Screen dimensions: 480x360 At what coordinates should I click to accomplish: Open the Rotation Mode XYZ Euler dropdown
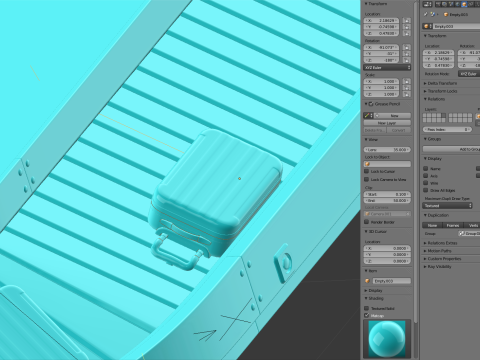(469, 74)
